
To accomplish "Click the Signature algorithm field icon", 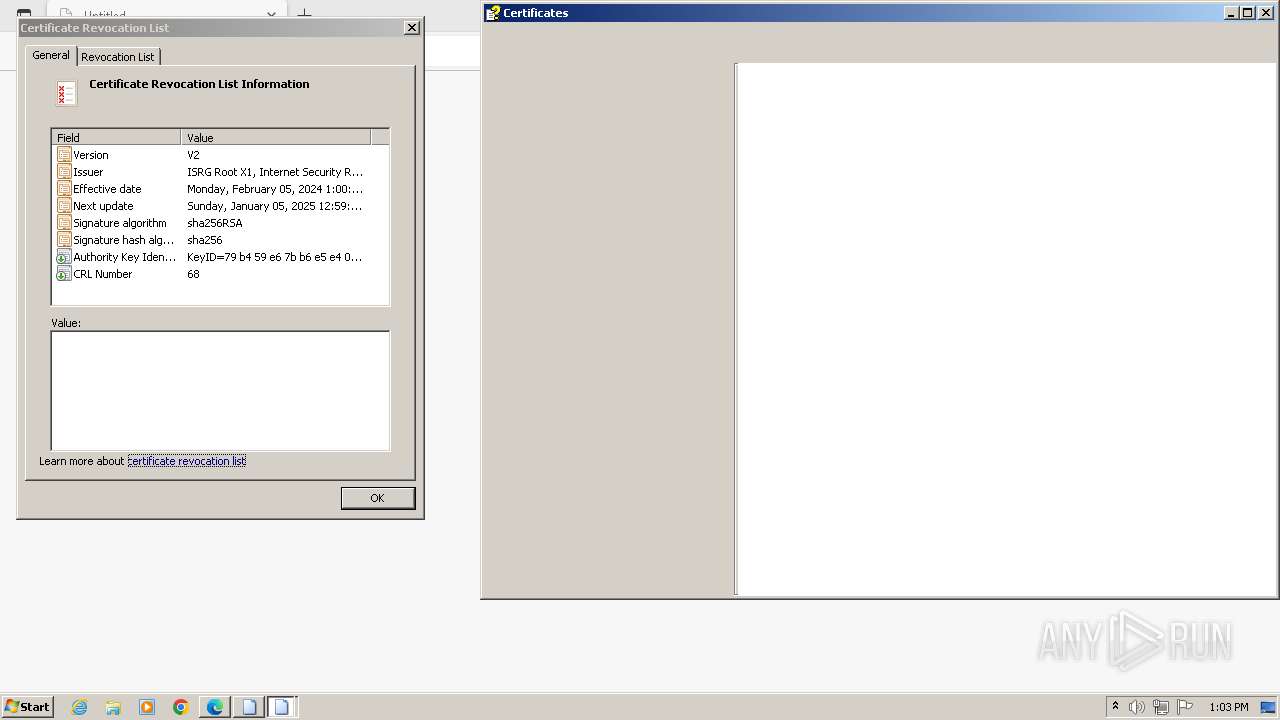I will 64,223.
